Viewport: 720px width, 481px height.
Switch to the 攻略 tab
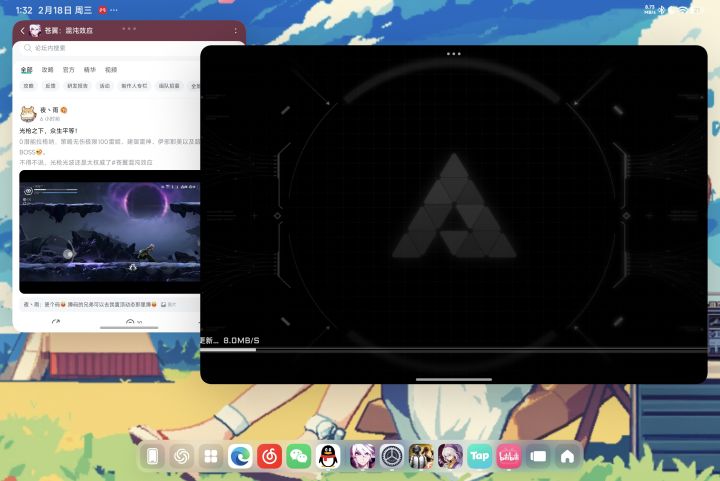(47, 70)
